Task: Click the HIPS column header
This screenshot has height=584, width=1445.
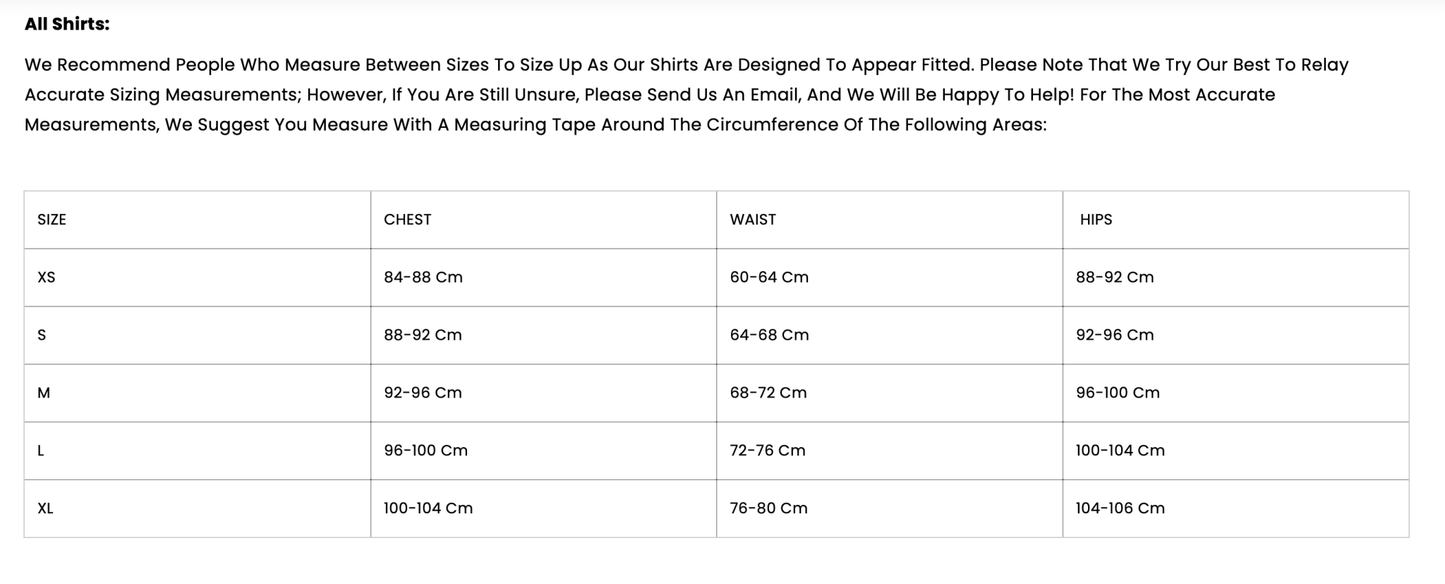Action: point(1096,220)
